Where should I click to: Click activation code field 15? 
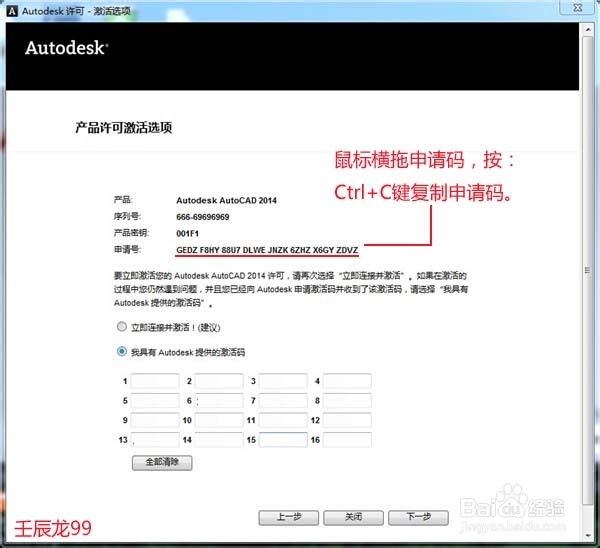tap(283, 440)
